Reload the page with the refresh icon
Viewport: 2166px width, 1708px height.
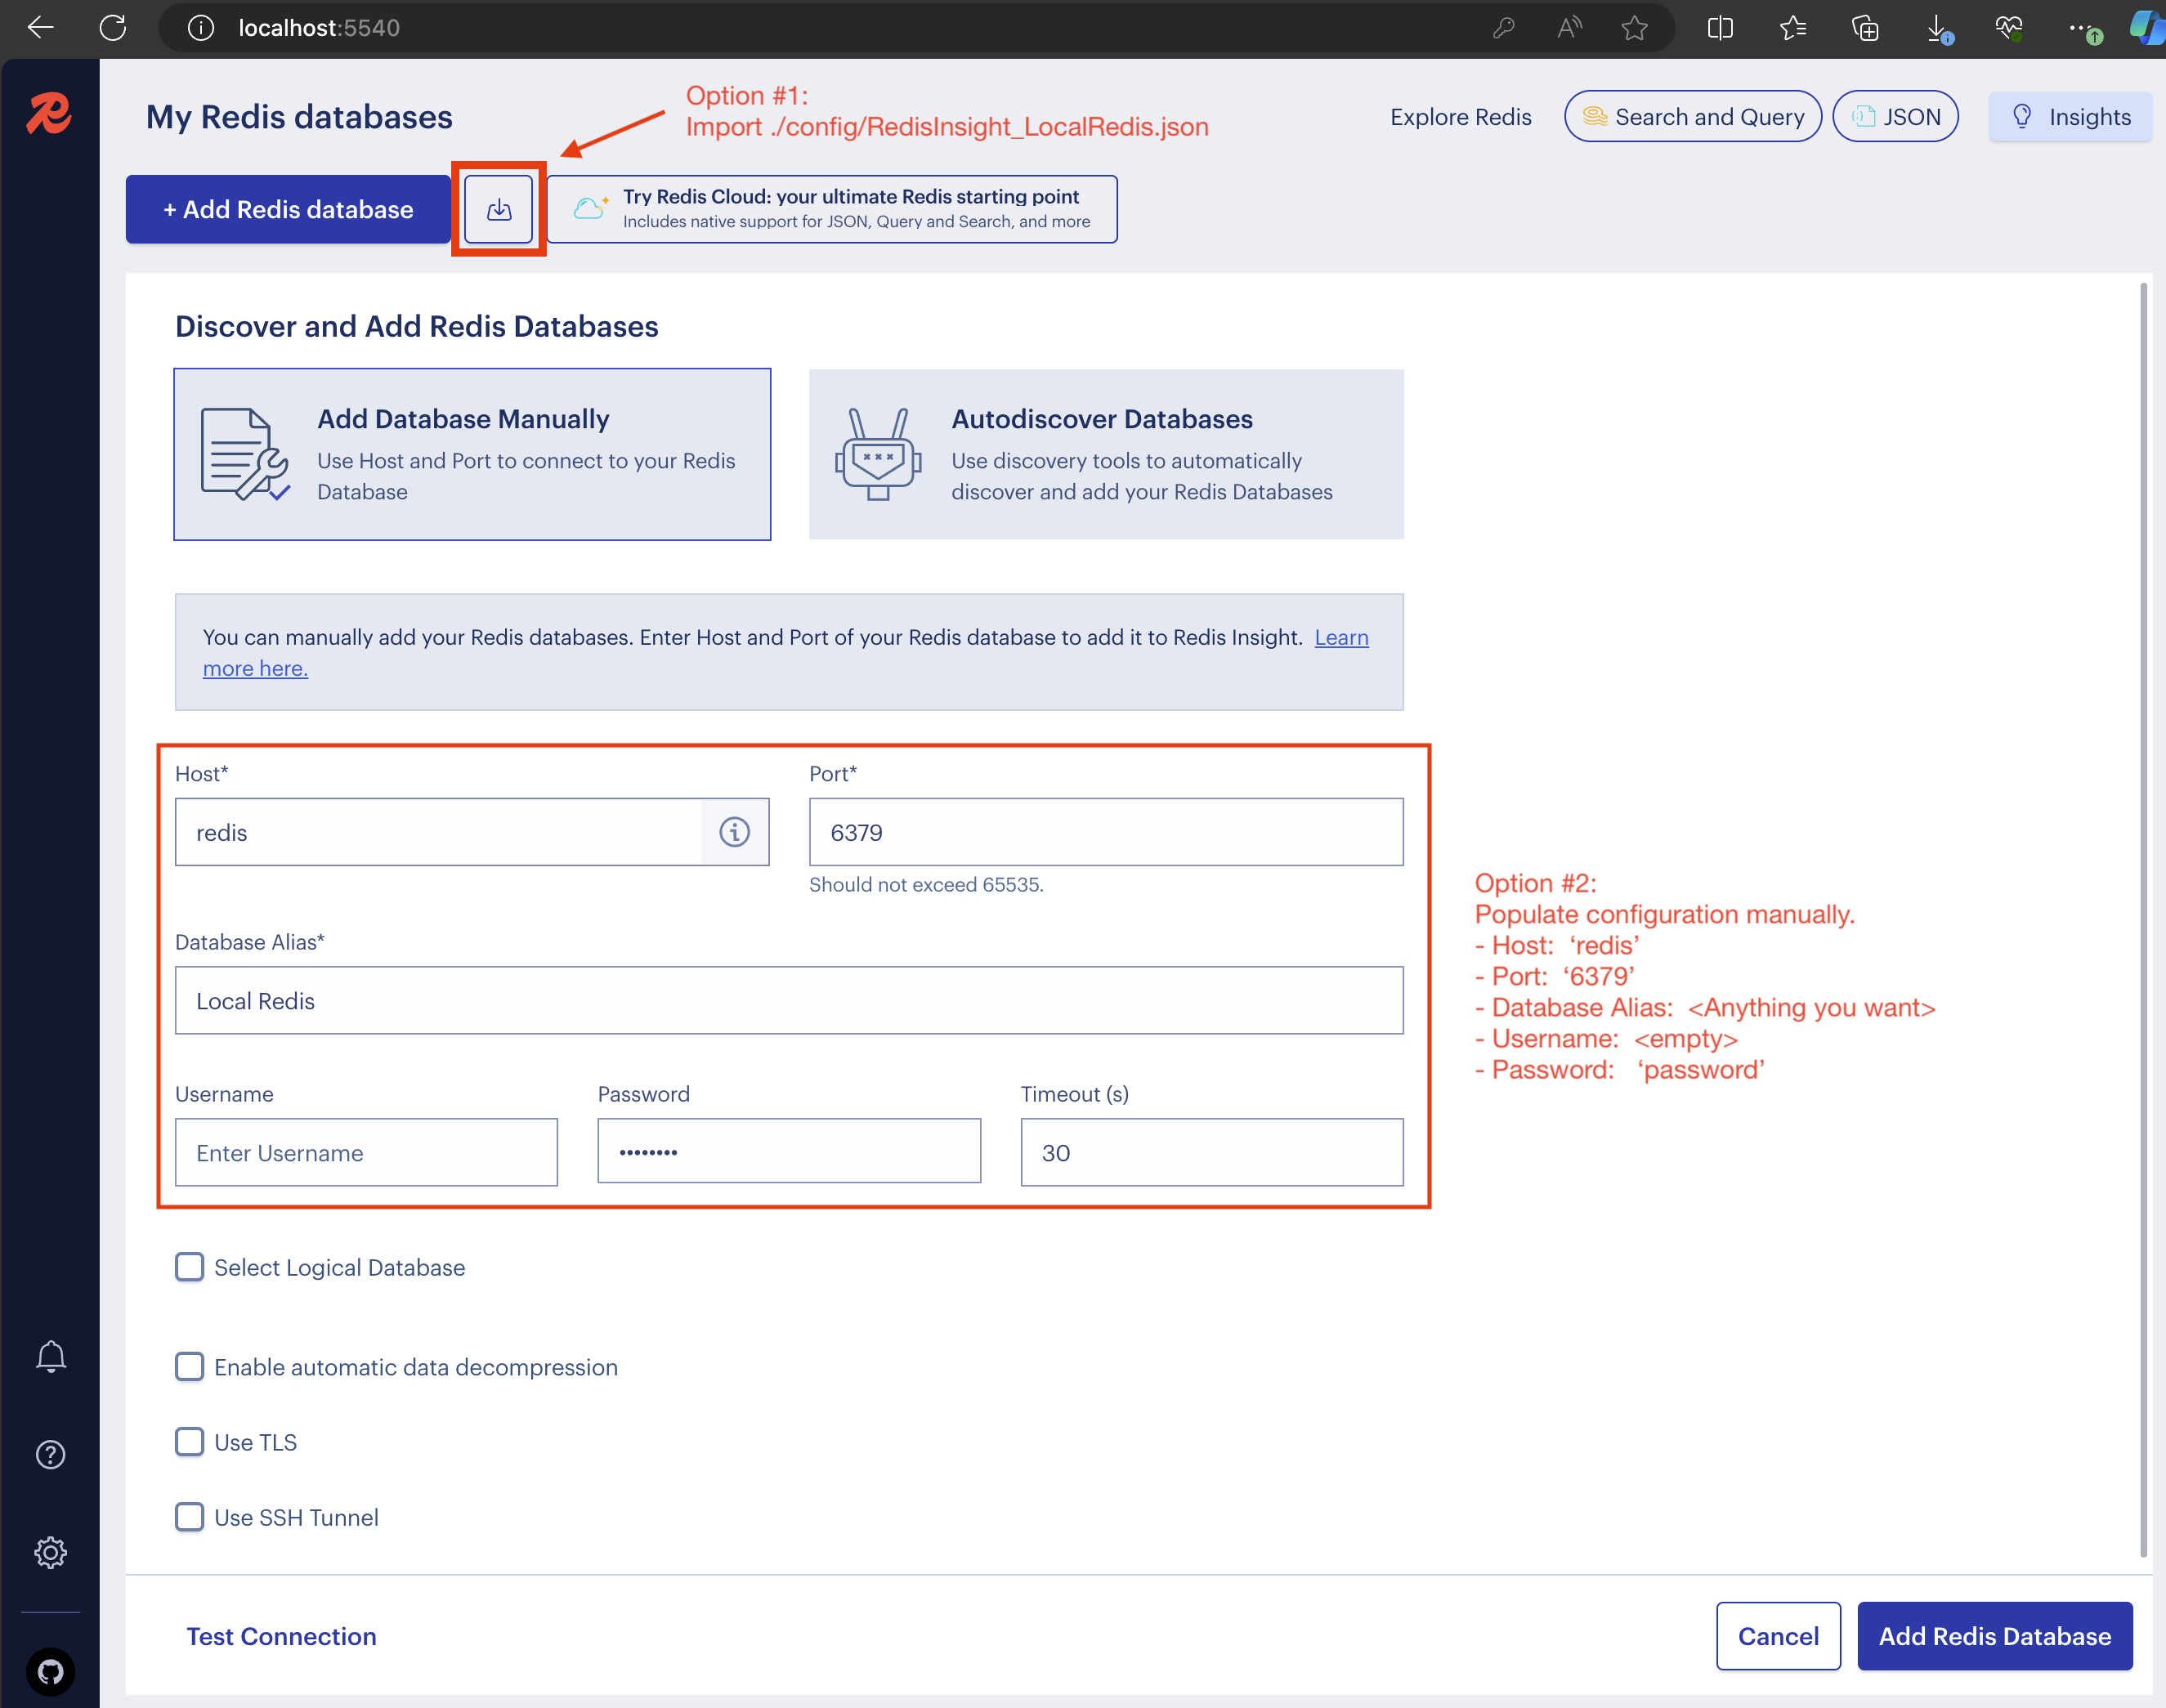coord(113,28)
